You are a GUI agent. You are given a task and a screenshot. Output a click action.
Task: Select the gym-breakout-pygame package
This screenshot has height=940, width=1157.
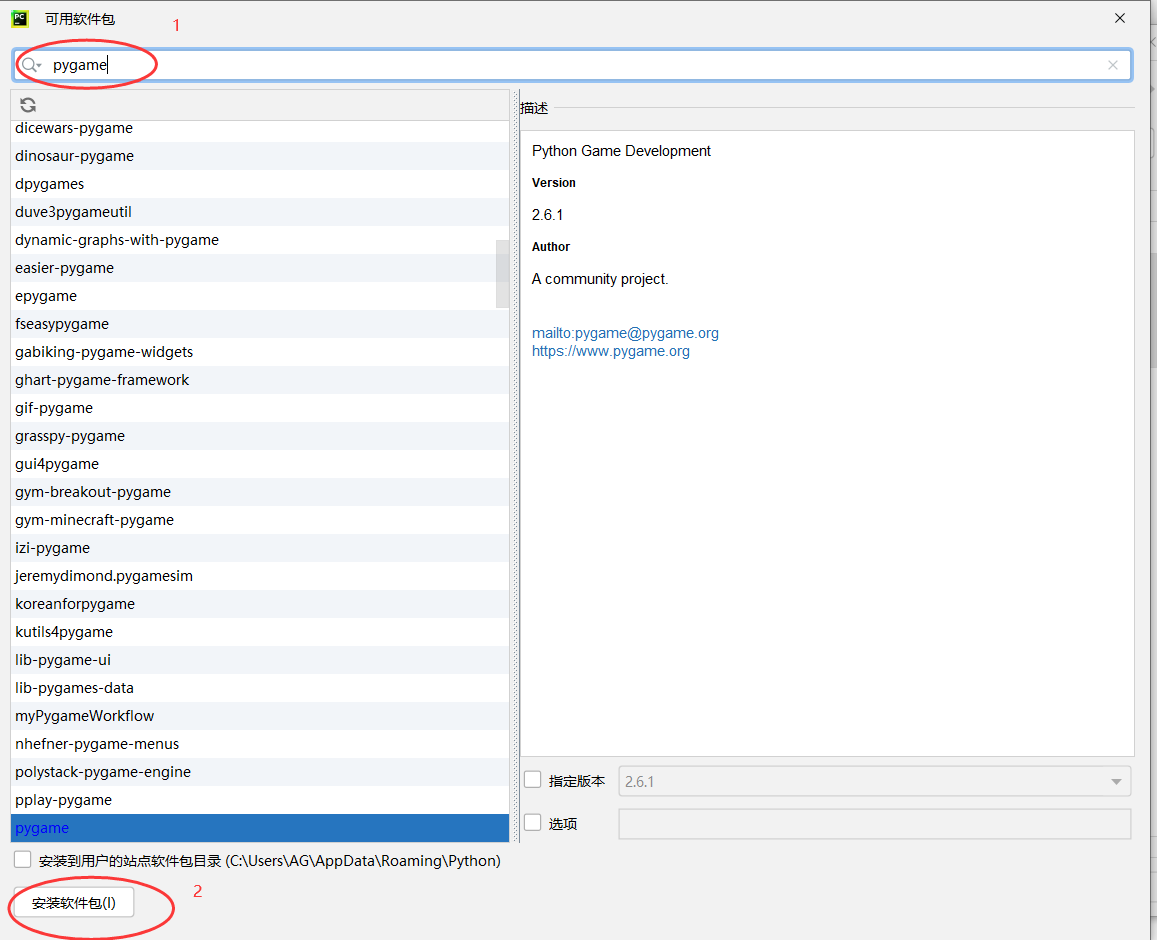click(260, 493)
